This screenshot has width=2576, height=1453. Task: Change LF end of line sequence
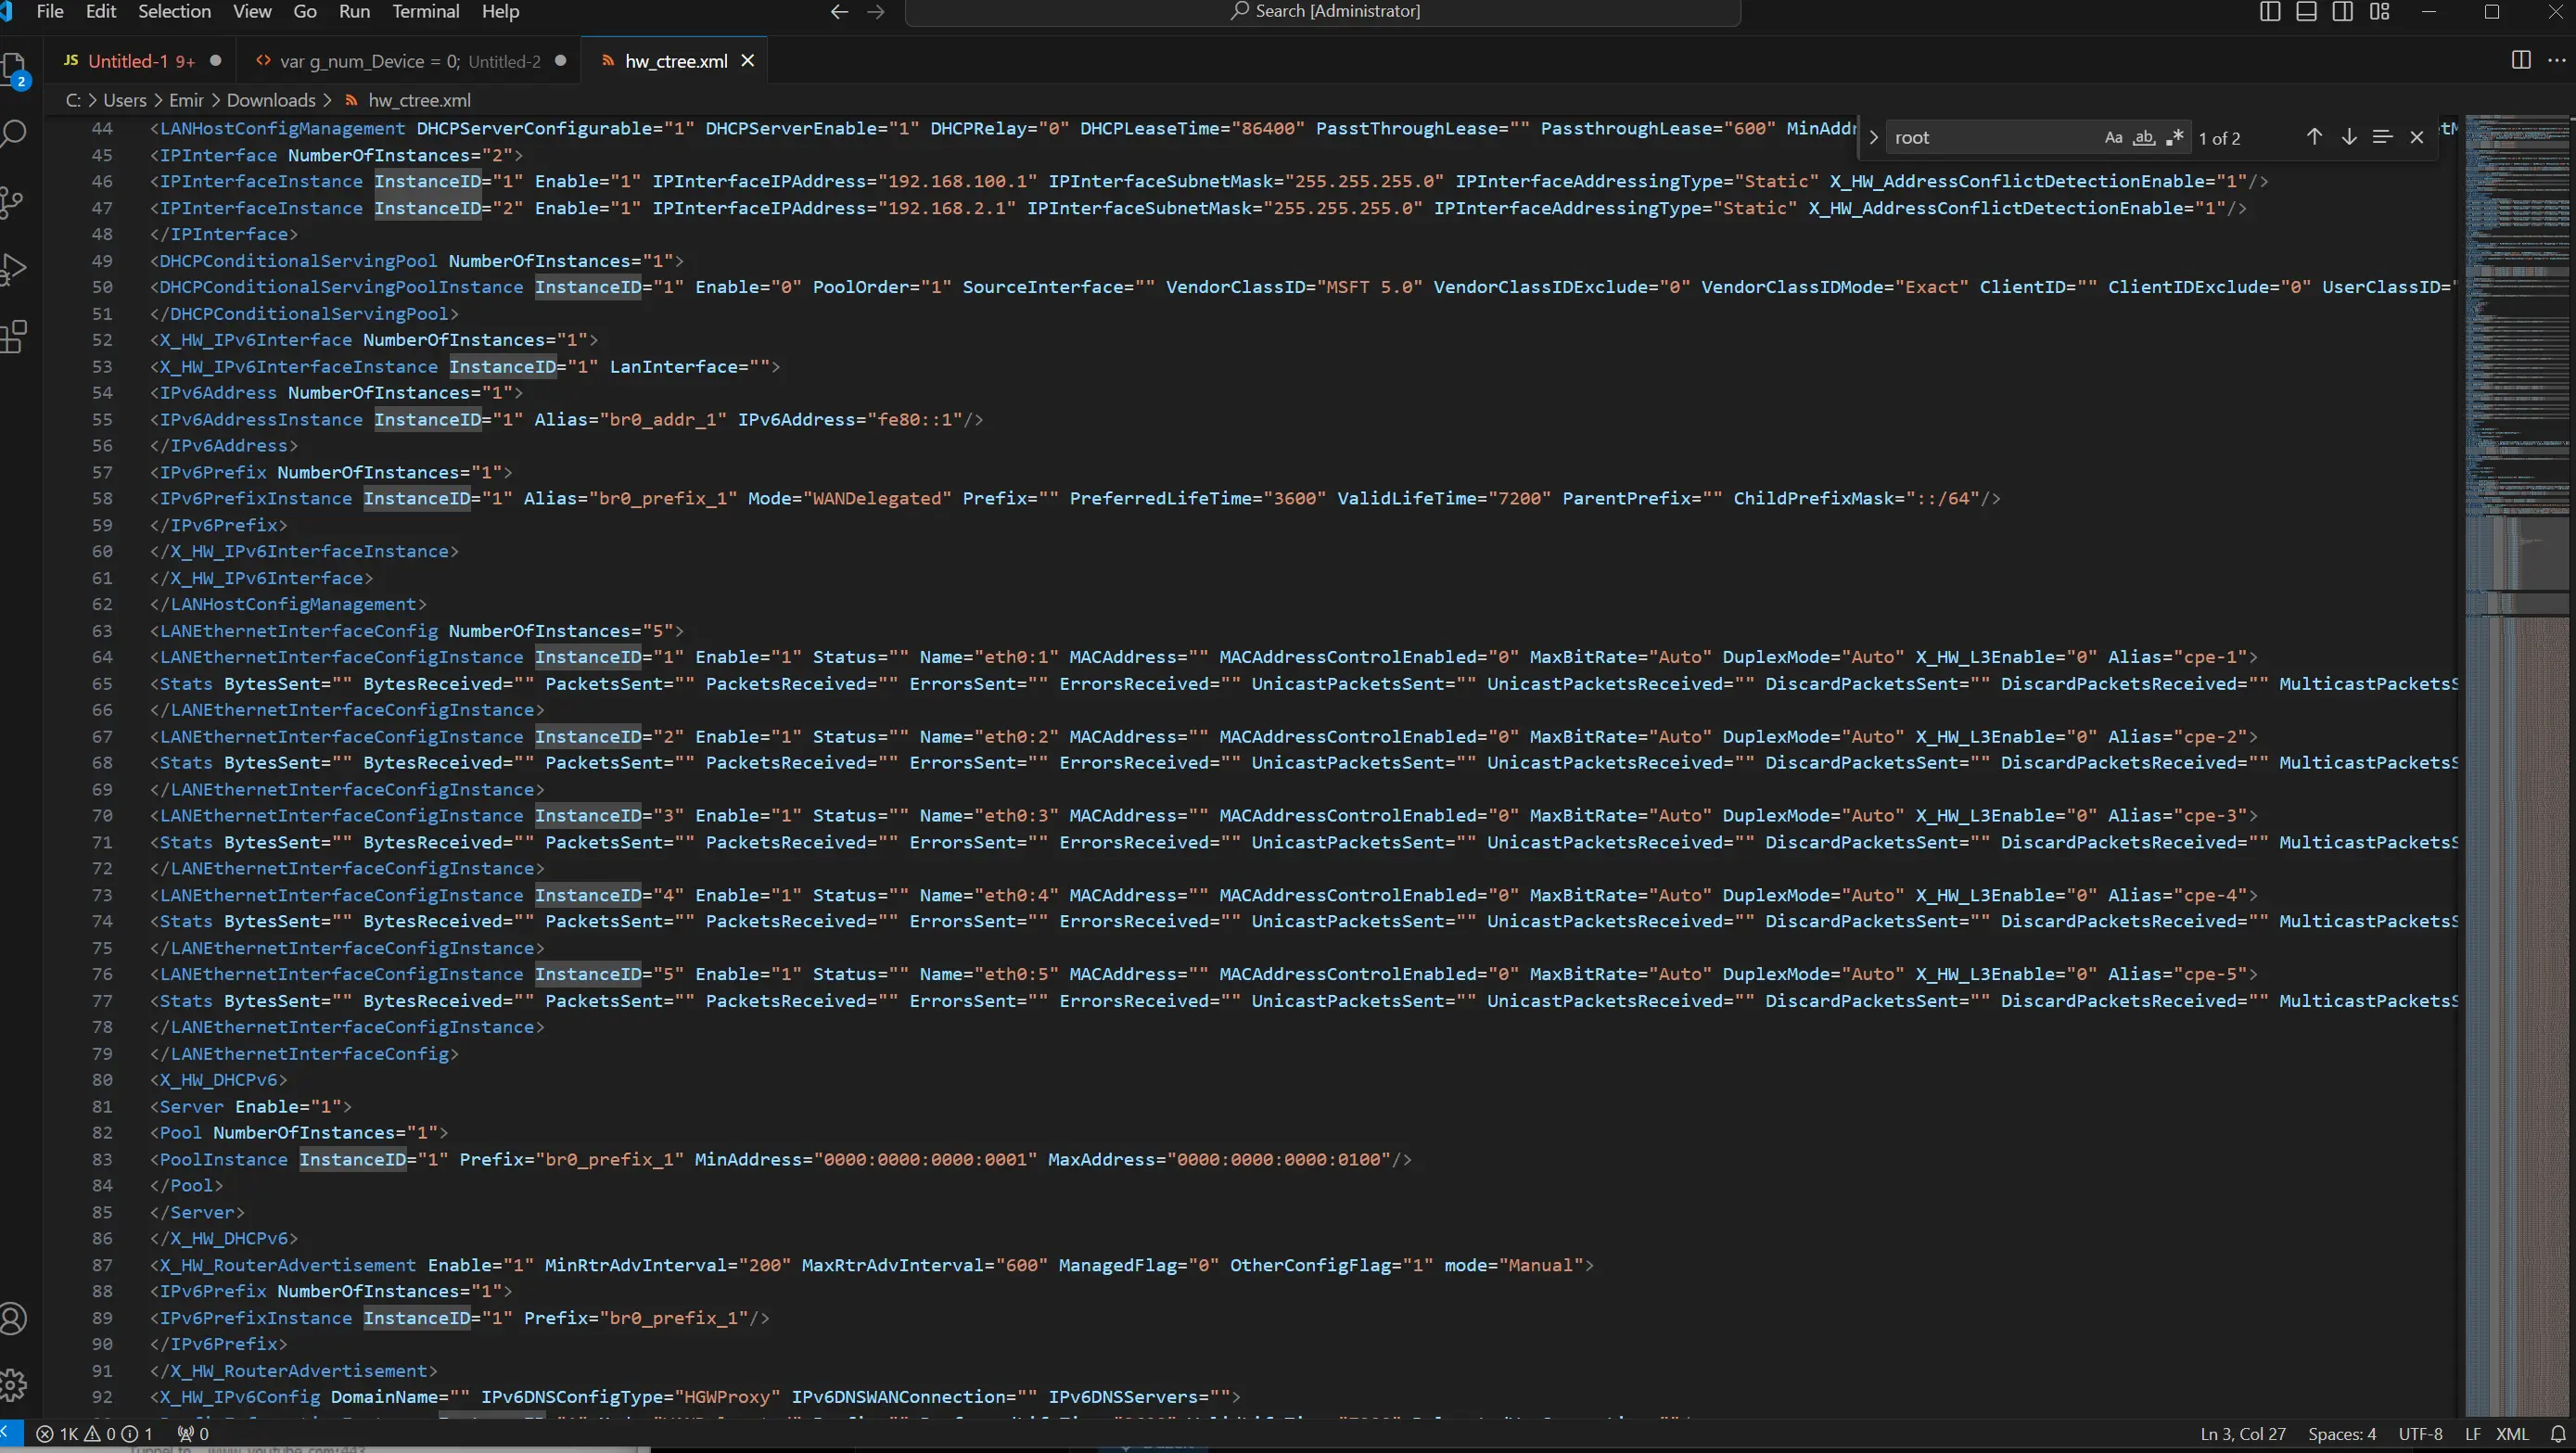point(2472,1434)
